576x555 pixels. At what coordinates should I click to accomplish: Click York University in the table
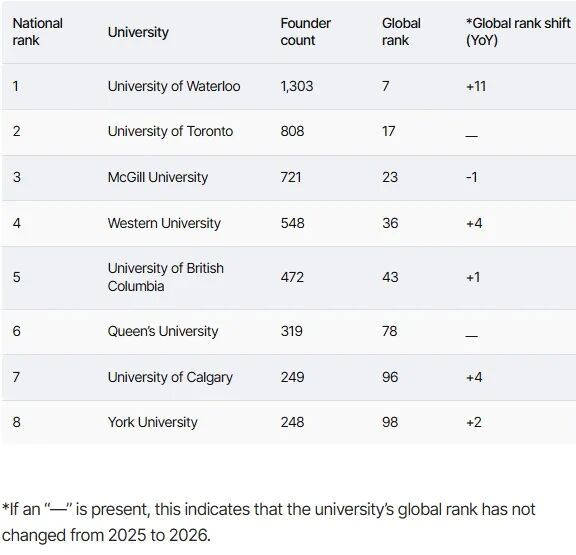pyautogui.click(x=152, y=422)
